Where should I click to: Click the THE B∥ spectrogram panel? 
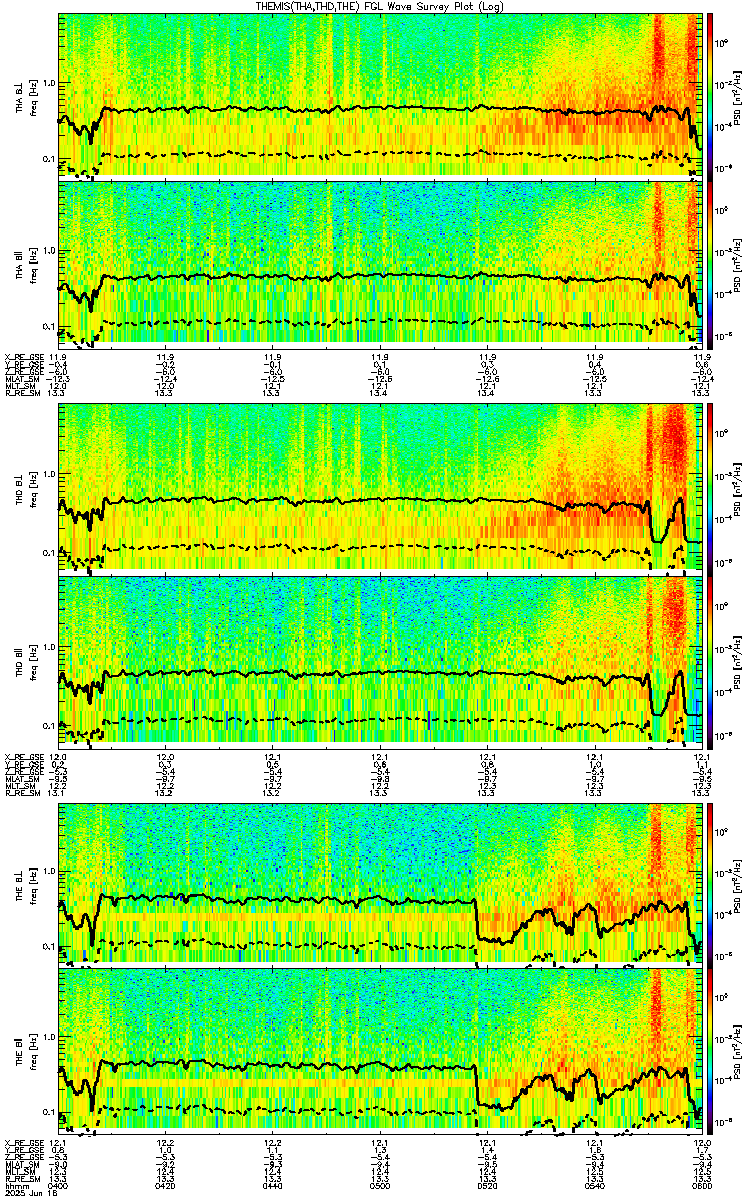(x=380, y=1049)
